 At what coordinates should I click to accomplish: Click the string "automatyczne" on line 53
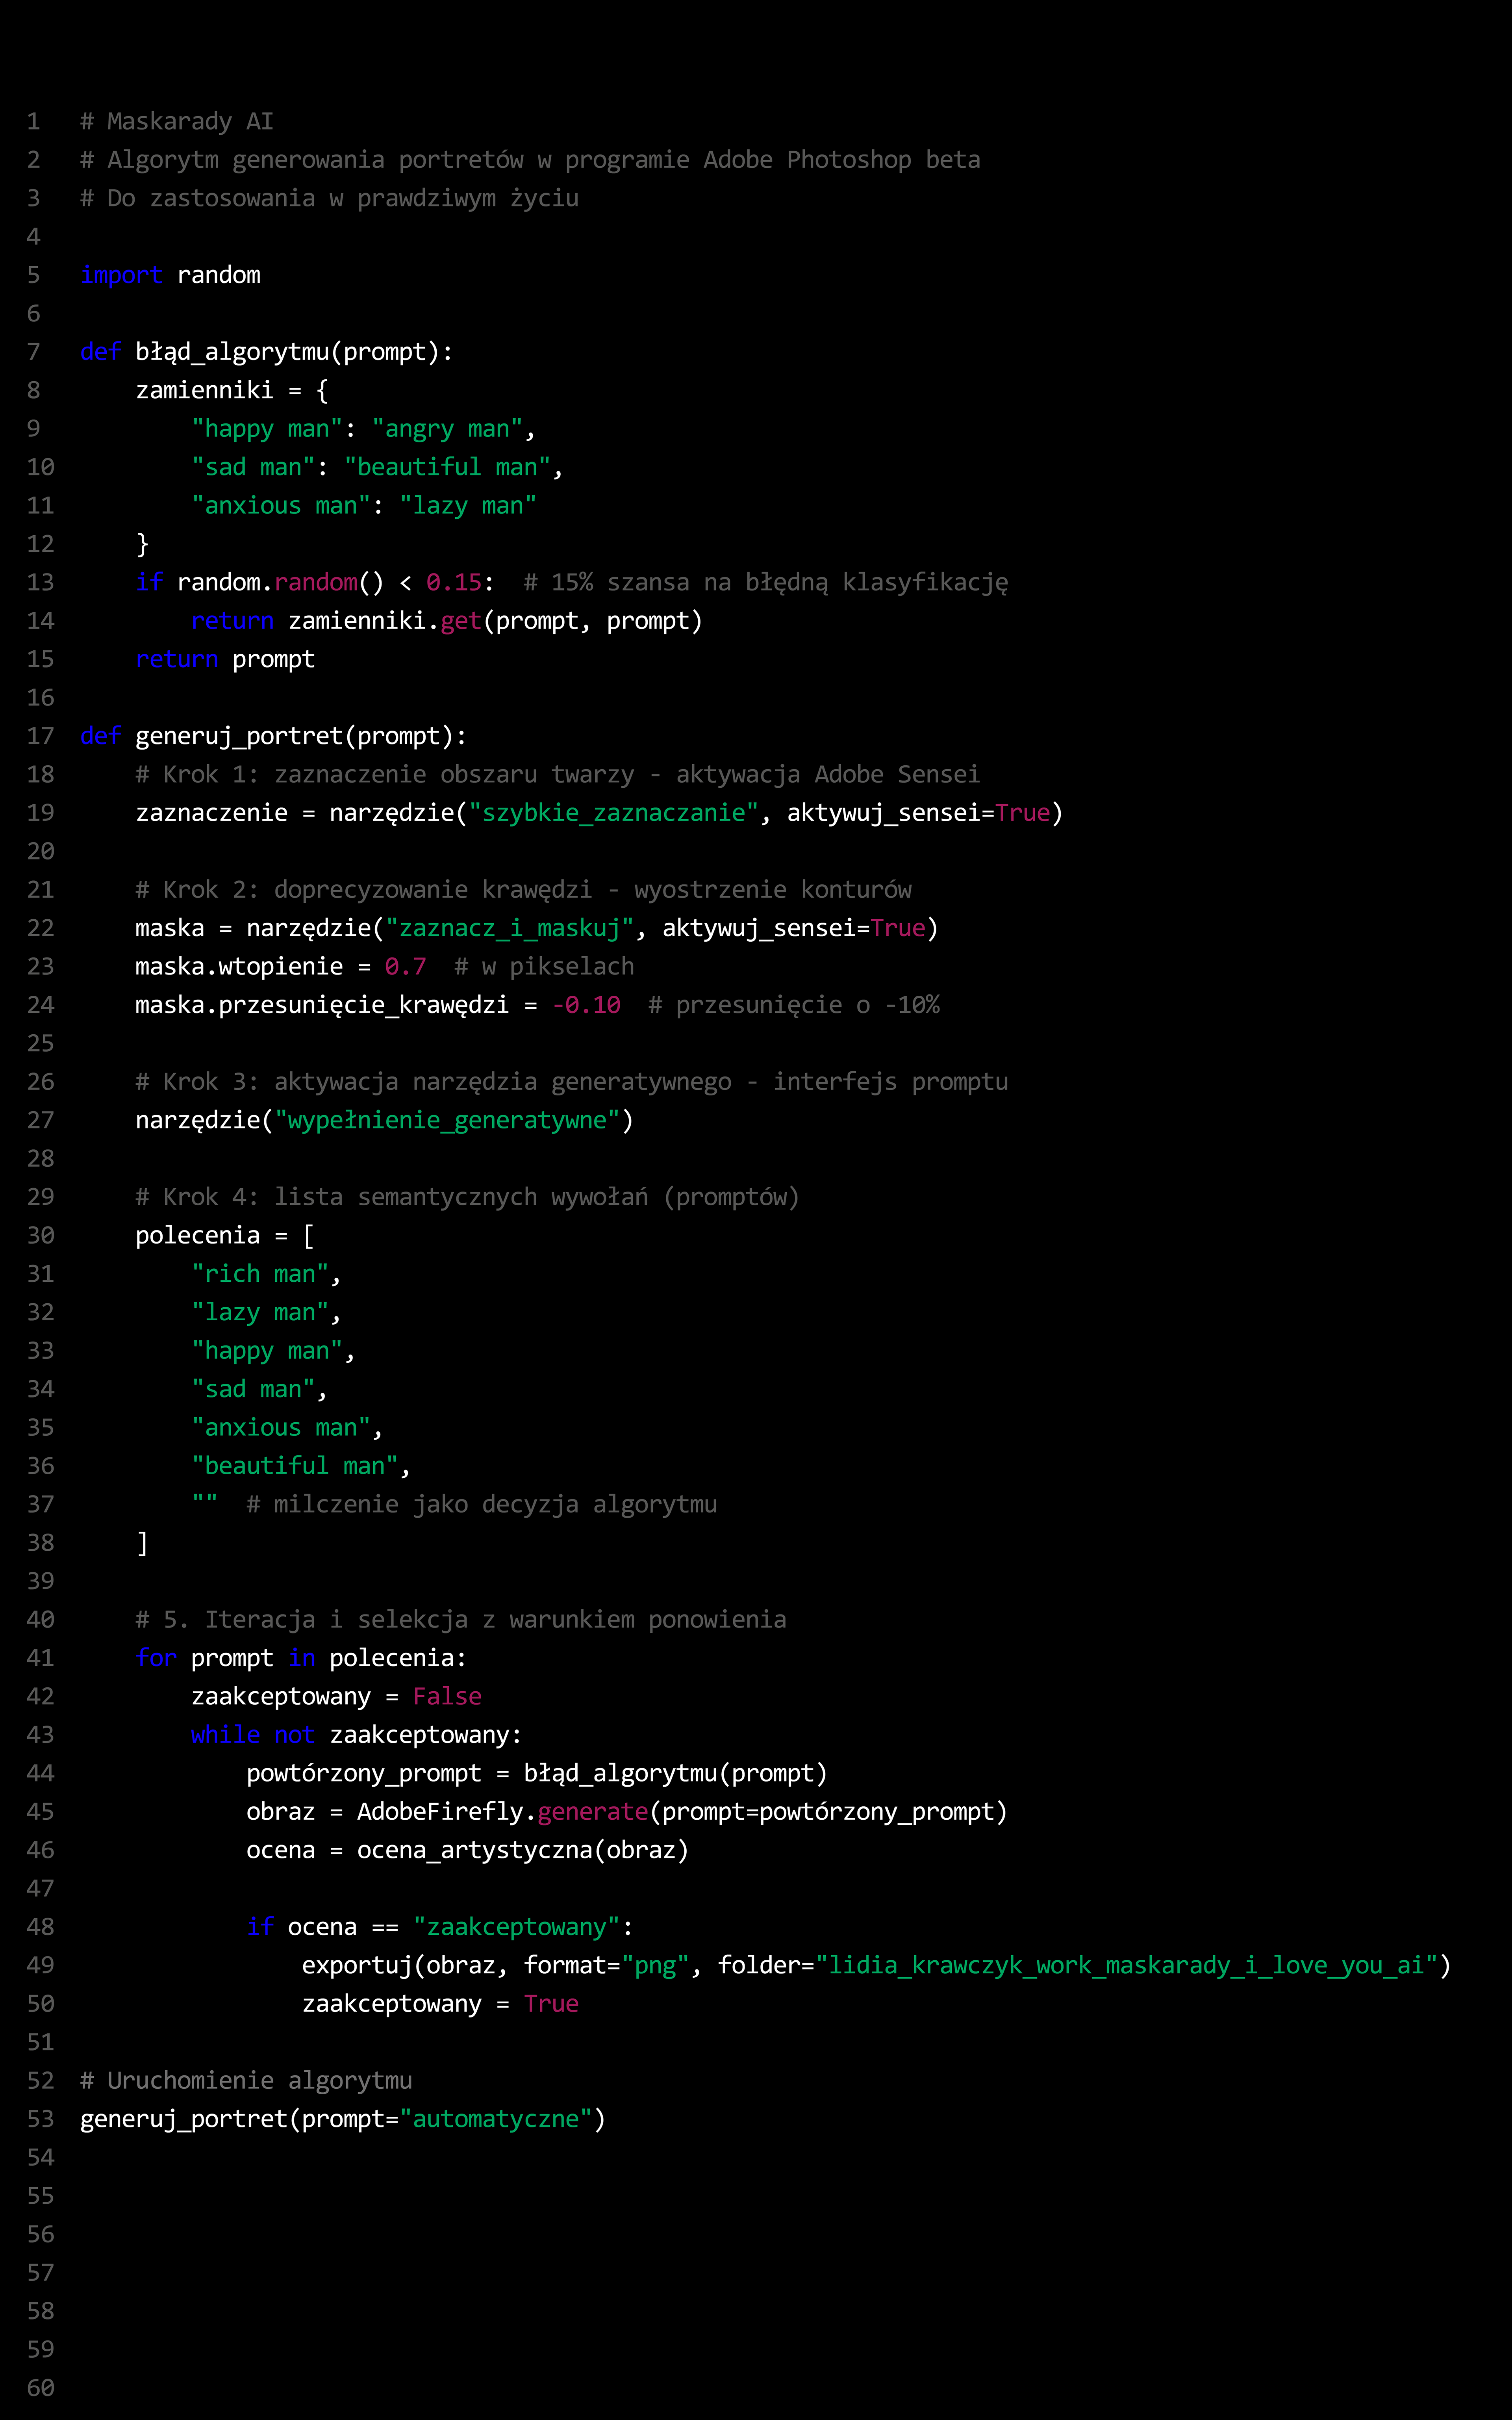(x=496, y=2119)
